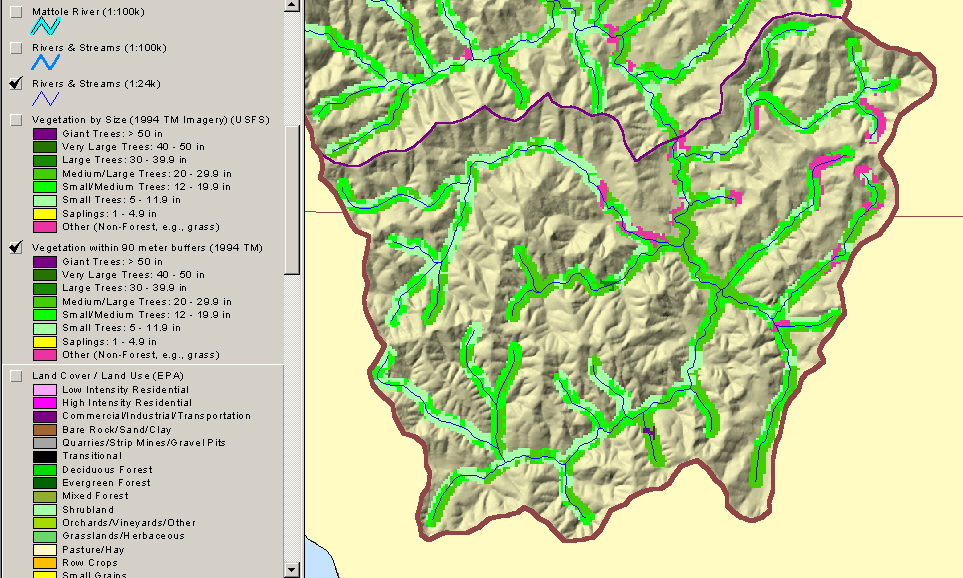
Task: Select Small Trees swatch under Vegetation by Size
Action: (x=45, y=200)
